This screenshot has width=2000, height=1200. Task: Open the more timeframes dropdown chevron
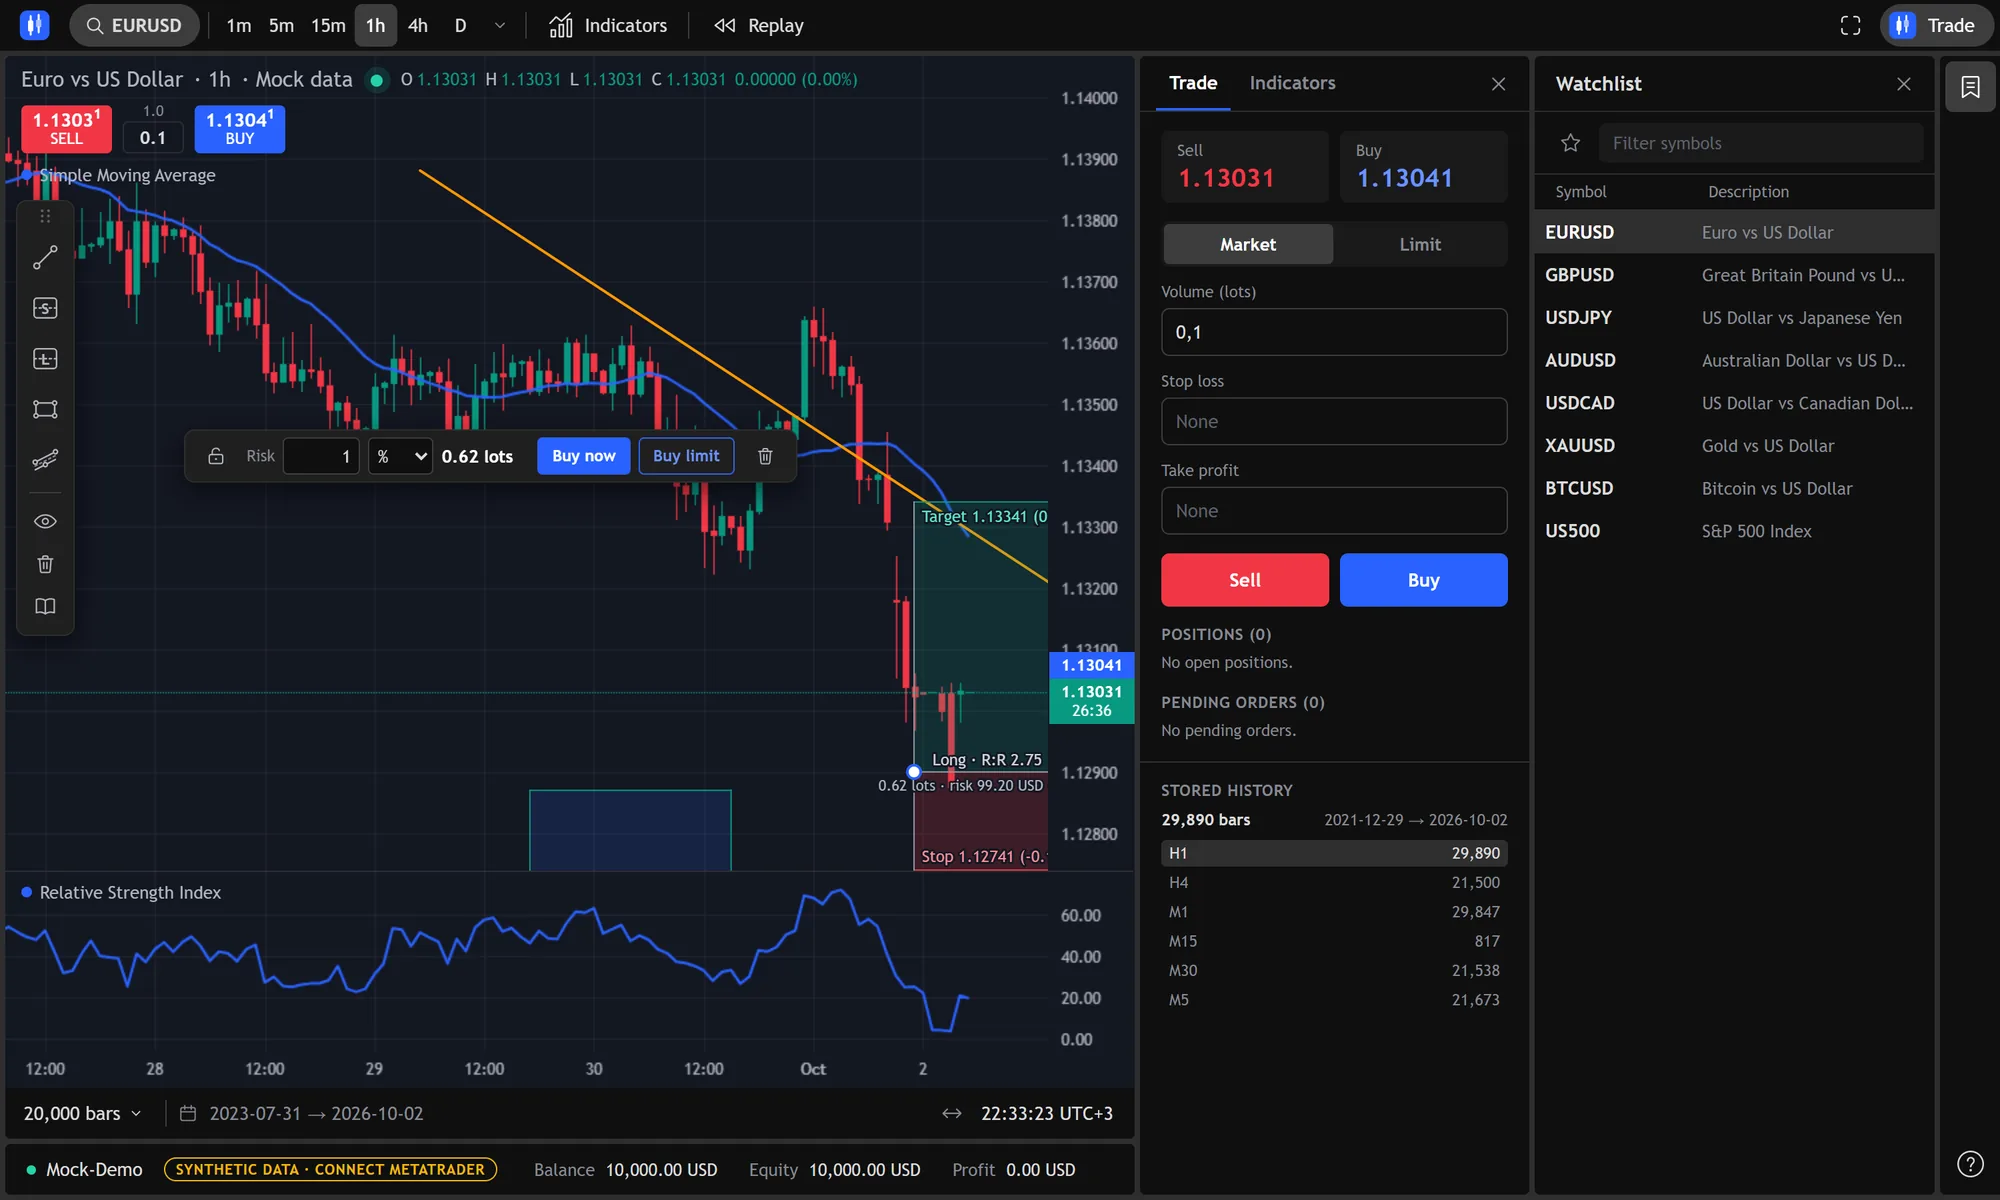(x=500, y=25)
